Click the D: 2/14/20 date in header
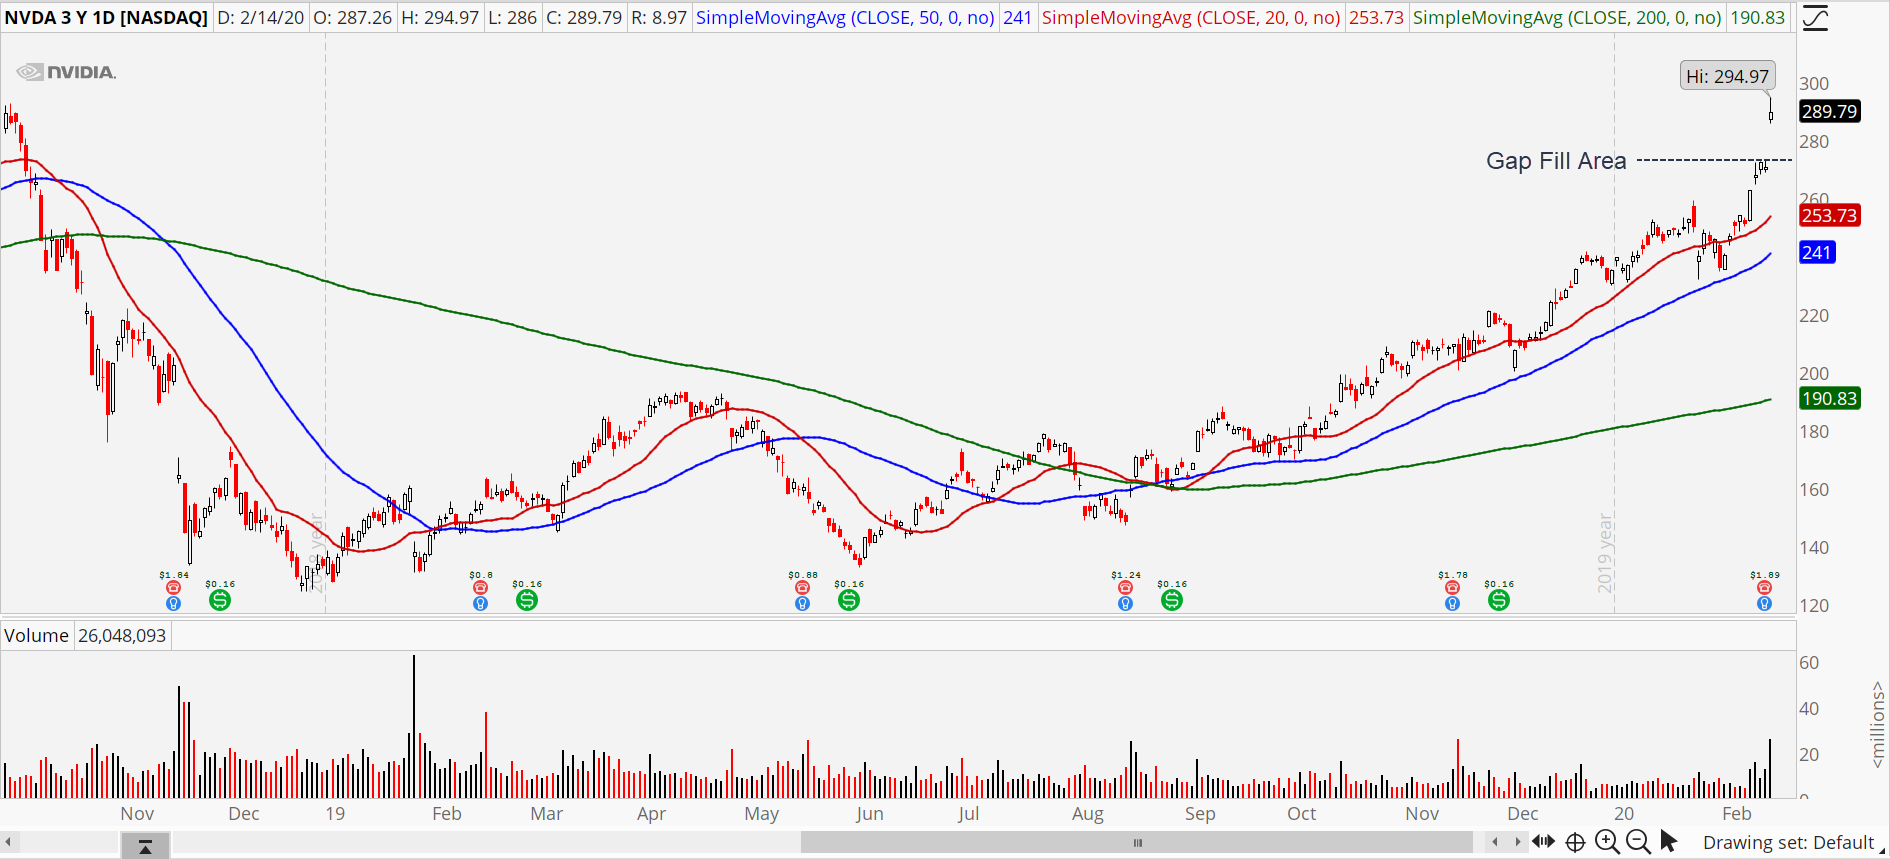This screenshot has height=859, width=1890. click(260, 17)
